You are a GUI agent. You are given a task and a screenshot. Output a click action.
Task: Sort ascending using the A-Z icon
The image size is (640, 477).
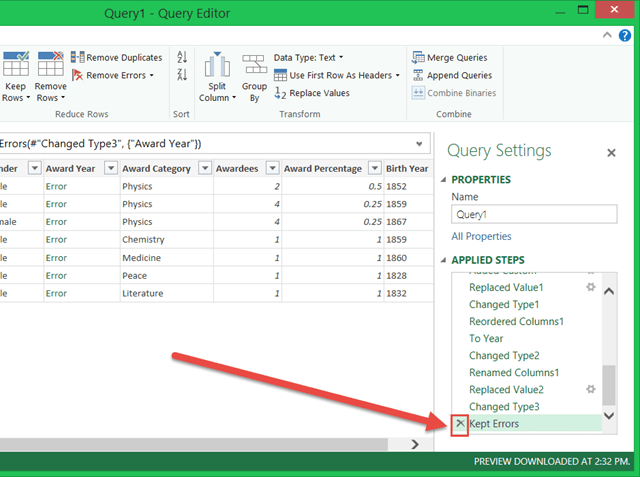coord(181,58)
